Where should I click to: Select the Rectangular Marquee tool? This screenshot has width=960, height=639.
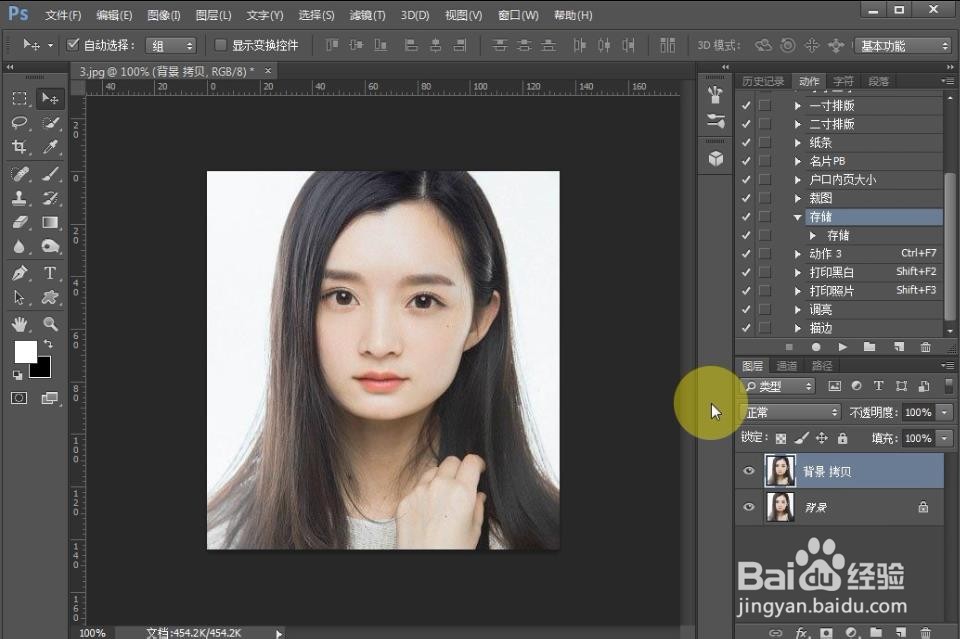pyautogui.click(x=20, y=99)
